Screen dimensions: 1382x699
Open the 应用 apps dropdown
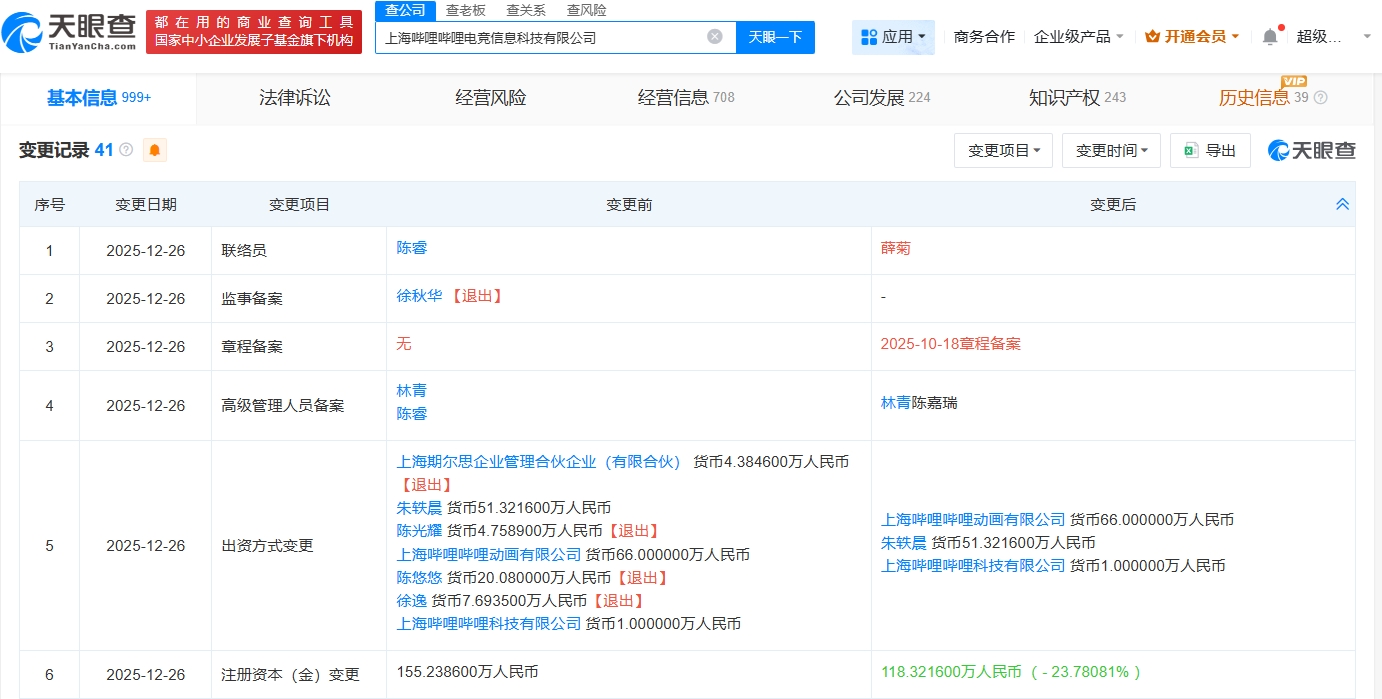(893, 37)
